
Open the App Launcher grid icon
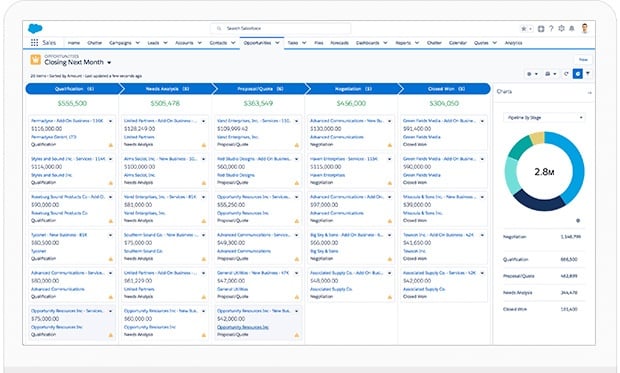34,43
